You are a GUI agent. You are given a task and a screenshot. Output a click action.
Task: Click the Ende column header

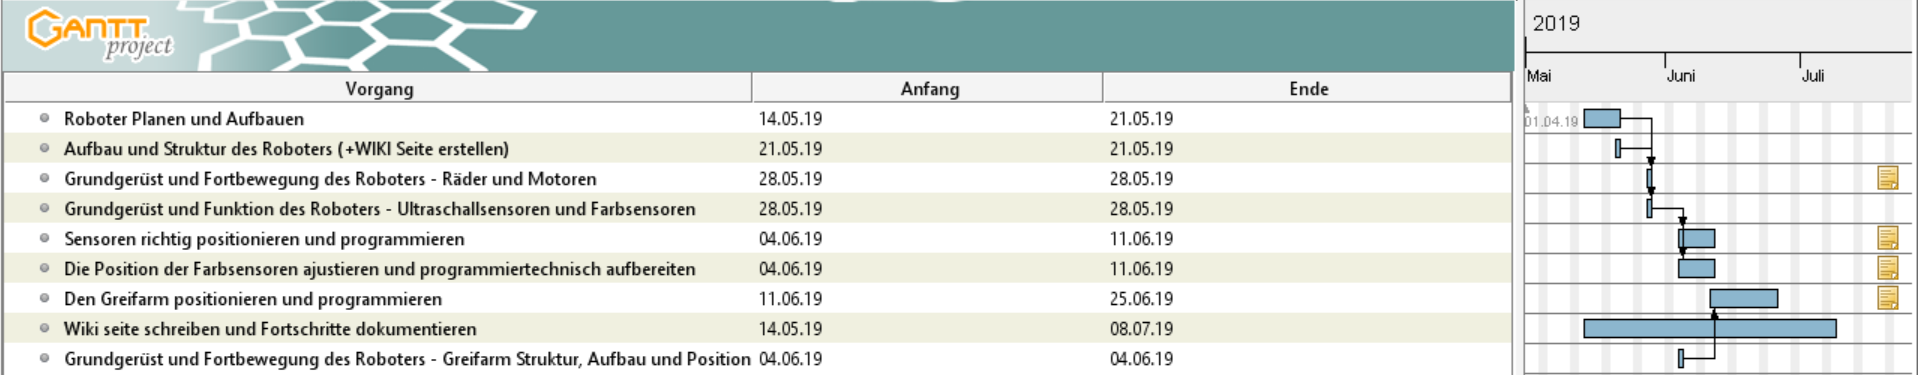pyautogui.click(x=1308, y=88)
